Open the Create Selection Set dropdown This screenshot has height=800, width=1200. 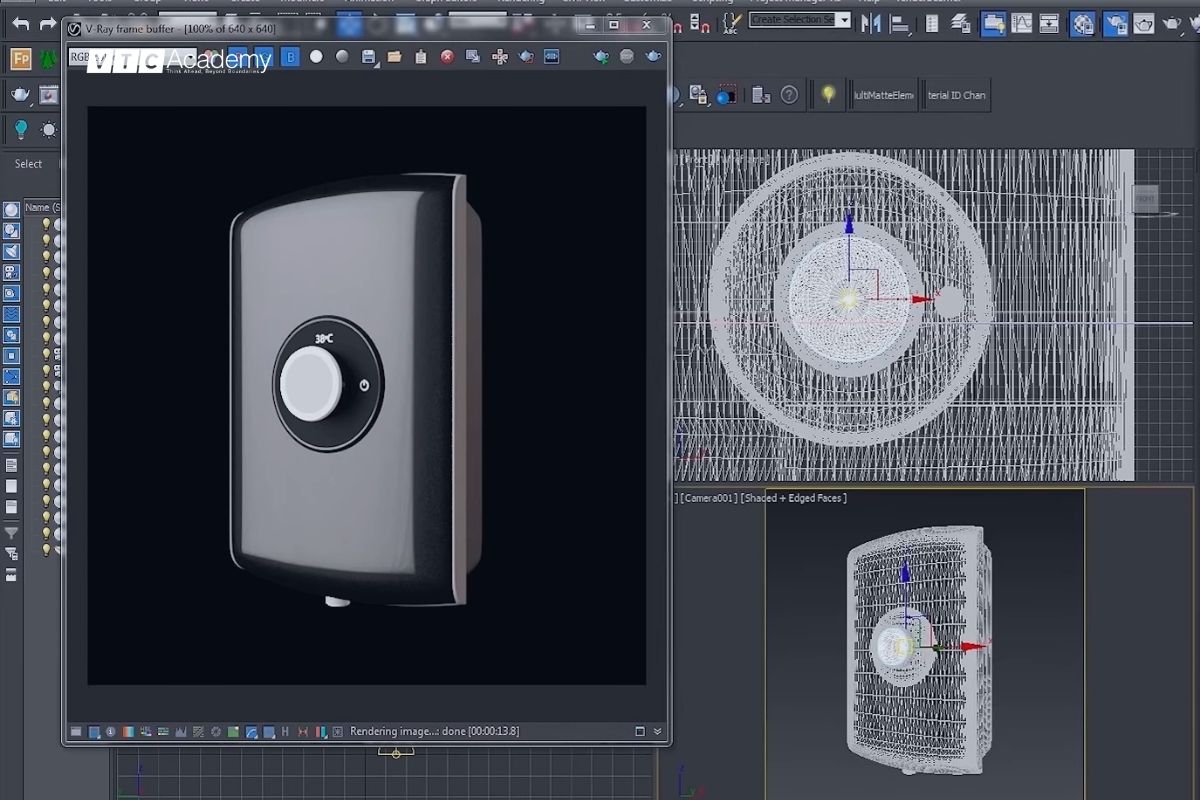800,20
